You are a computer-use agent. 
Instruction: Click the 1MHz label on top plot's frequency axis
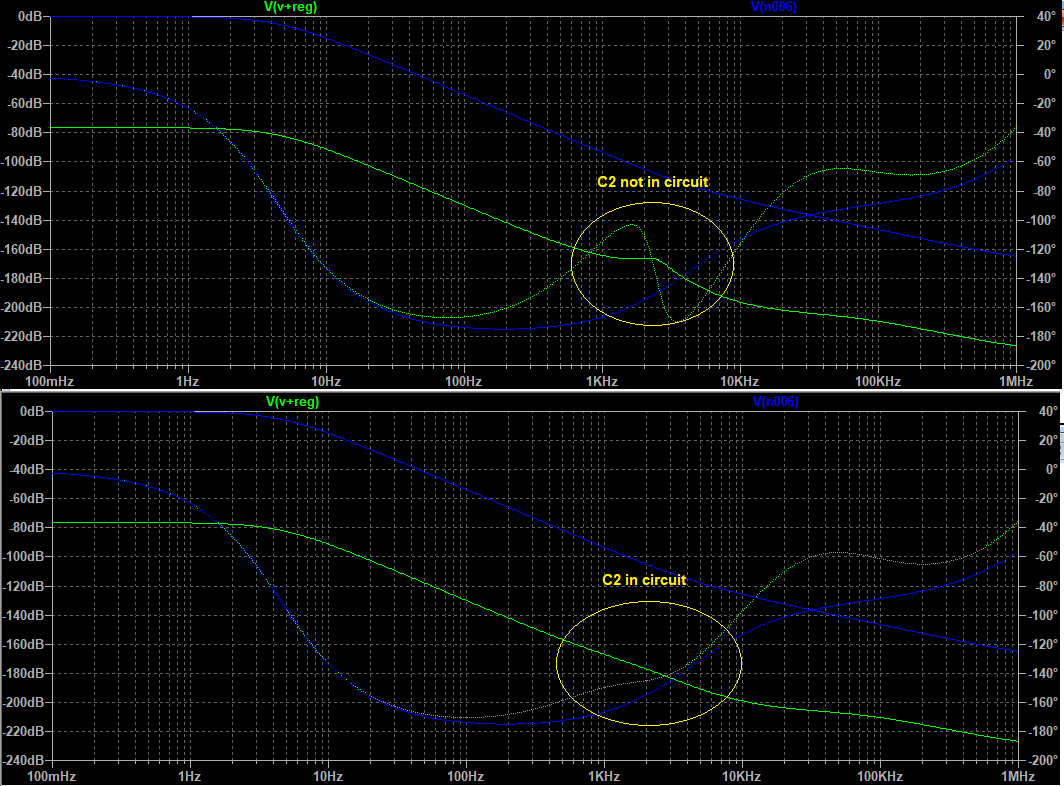tap(1016, 381)
